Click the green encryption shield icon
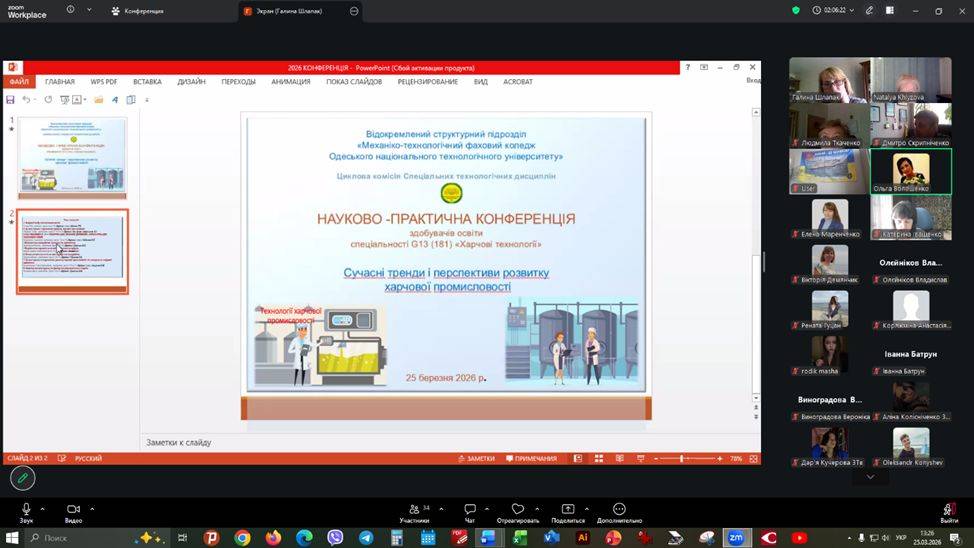The height and width of the screenshot is (548, 974). click(x=796, y=10)
